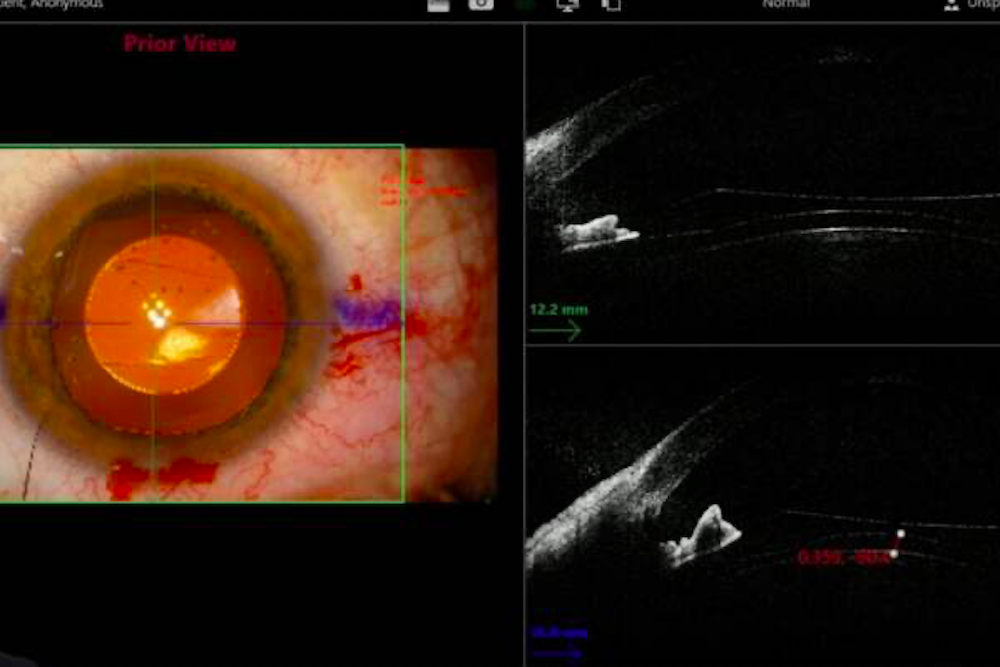Click the Prior View label
The image size is (1000, 667).
[x=180, y=44]
